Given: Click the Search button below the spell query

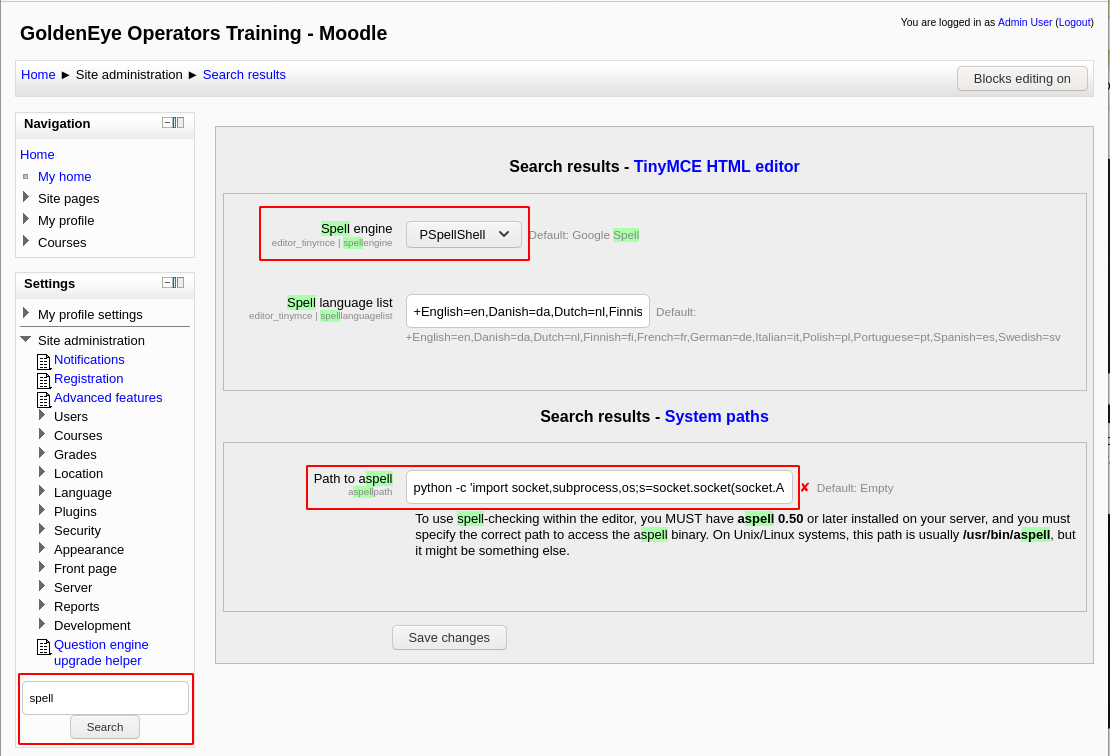Looking at the screenshot, I should tap(105, 727).
